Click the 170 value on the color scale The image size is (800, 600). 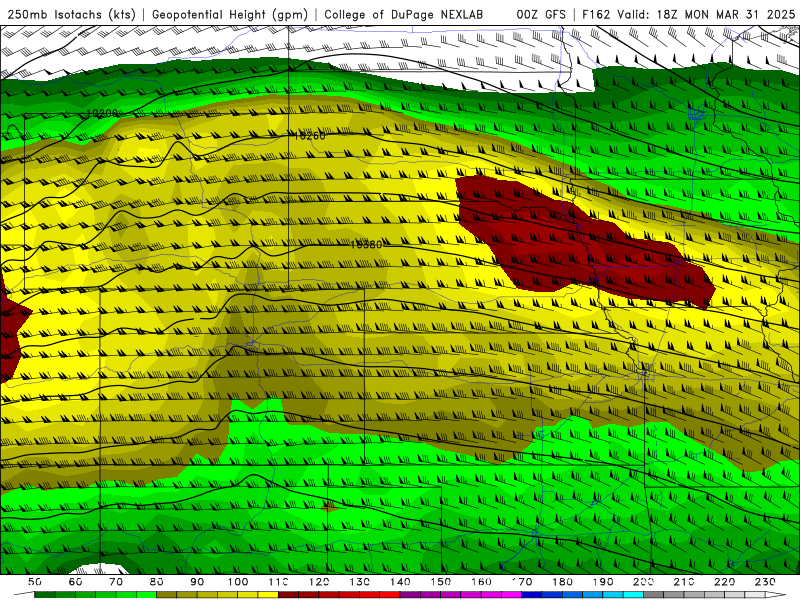pyautogui.click(x=522, y=582)
